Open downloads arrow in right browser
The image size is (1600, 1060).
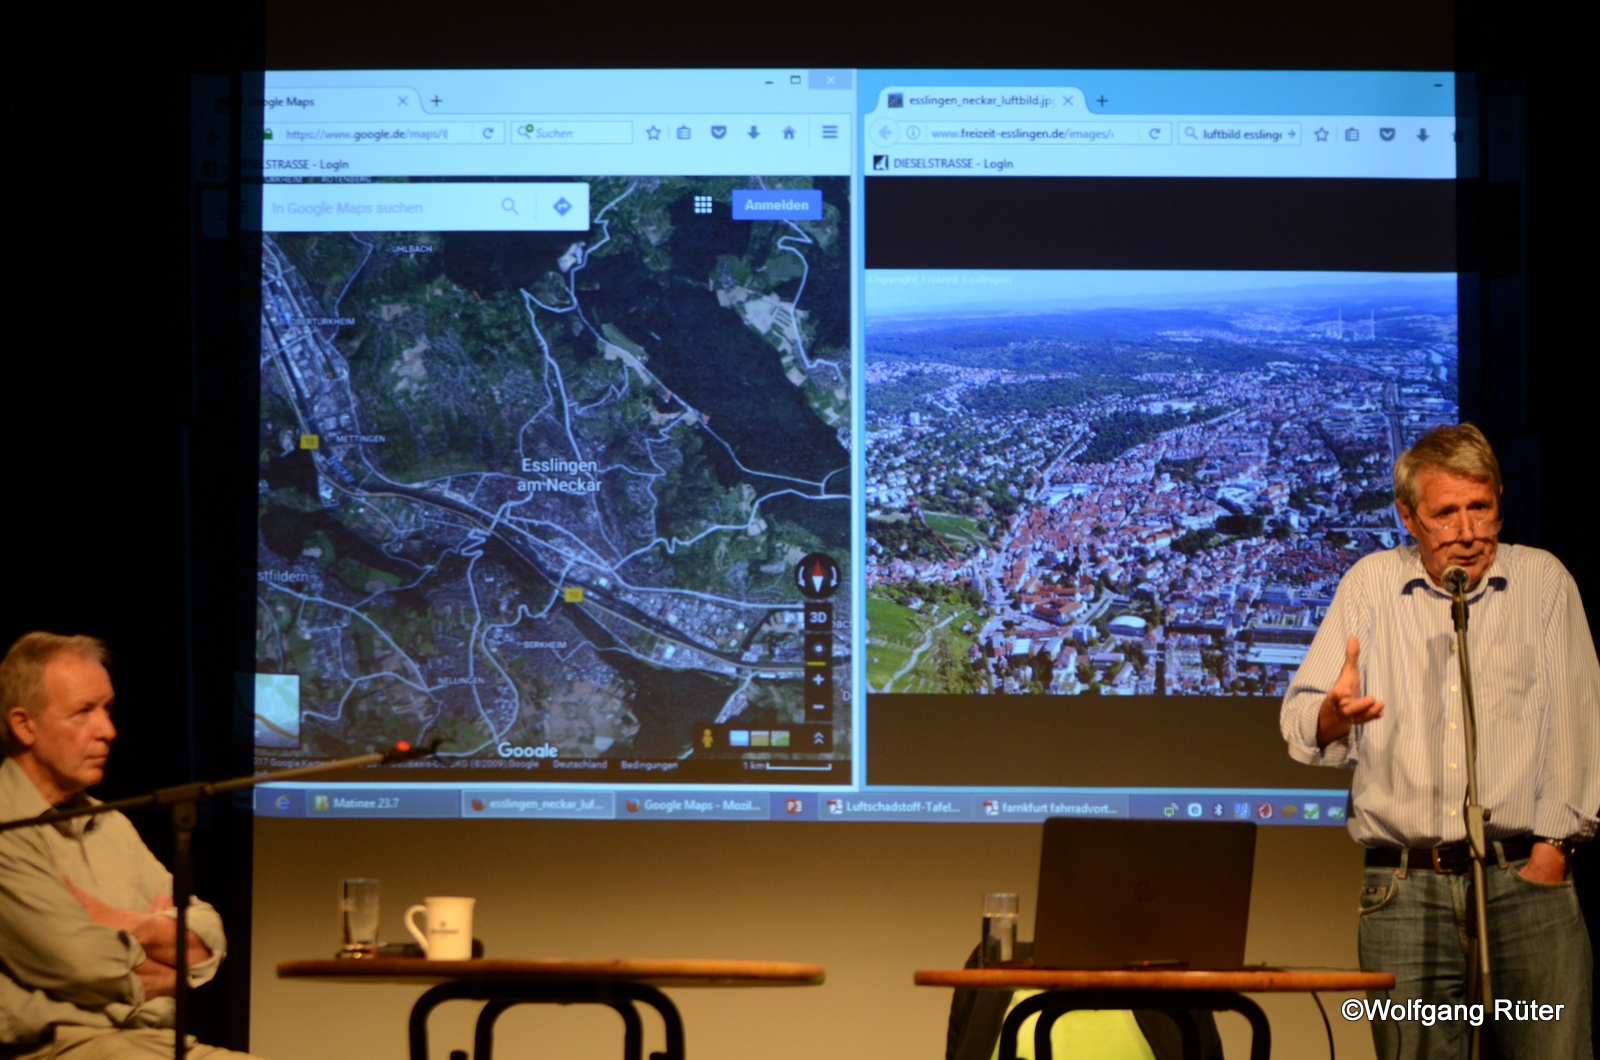pyautogui.click(x=1422, y=134)
